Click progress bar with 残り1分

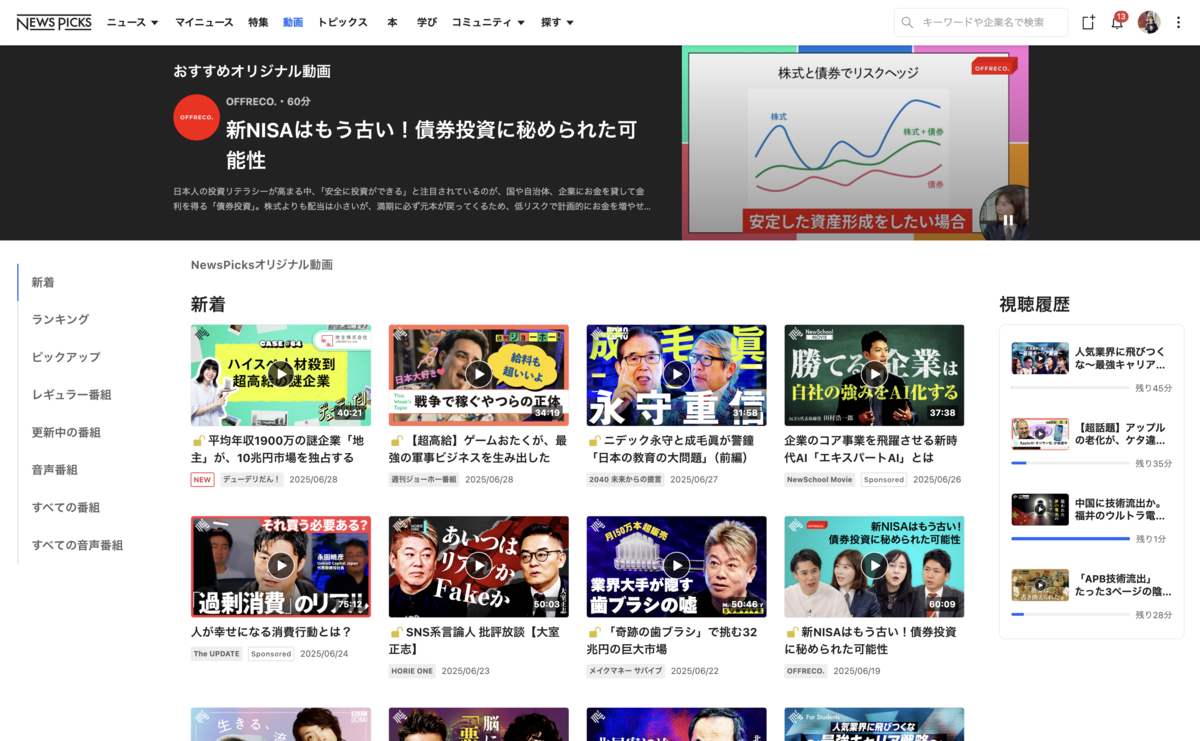[x=1070, y=539]
